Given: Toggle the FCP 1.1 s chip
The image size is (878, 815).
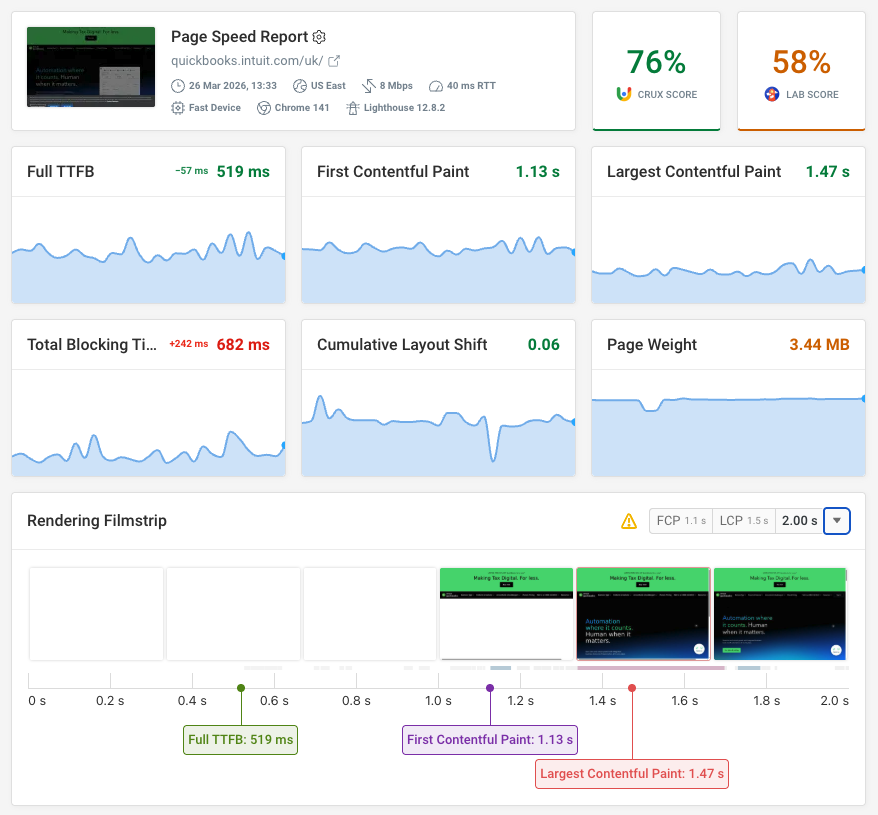Looking at the screenshot, I should pos(681,521).
